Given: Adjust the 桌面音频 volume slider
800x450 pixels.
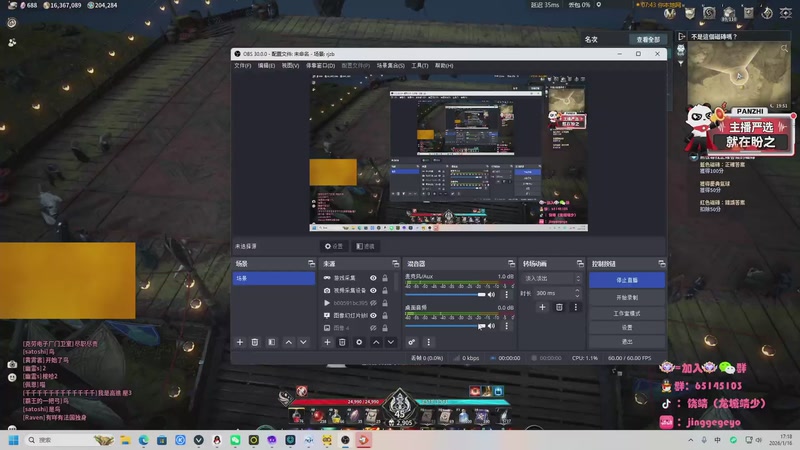Looking at the screenshot, I should tap(444, 326).
